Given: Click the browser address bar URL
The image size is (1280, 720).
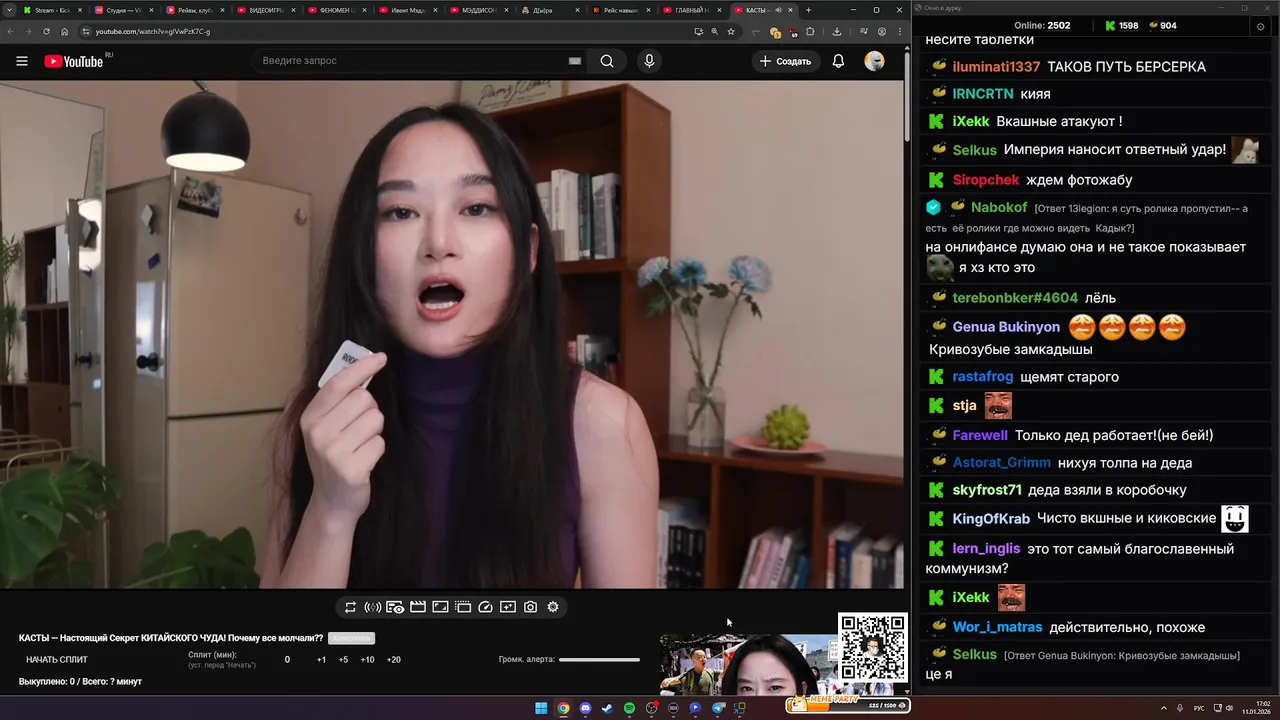Looking at the screenshot, I should [x=152, y=31].
